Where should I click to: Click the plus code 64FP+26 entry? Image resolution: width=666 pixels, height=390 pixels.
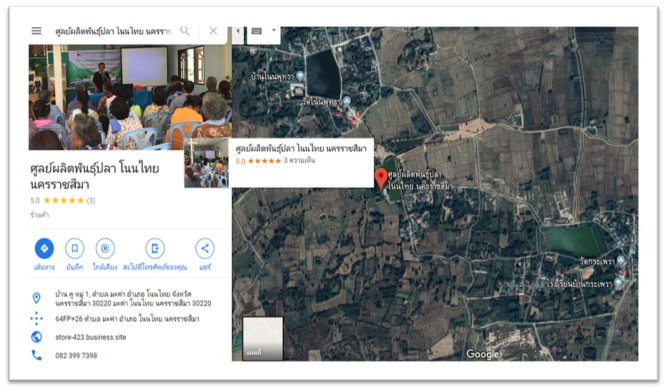127,319
